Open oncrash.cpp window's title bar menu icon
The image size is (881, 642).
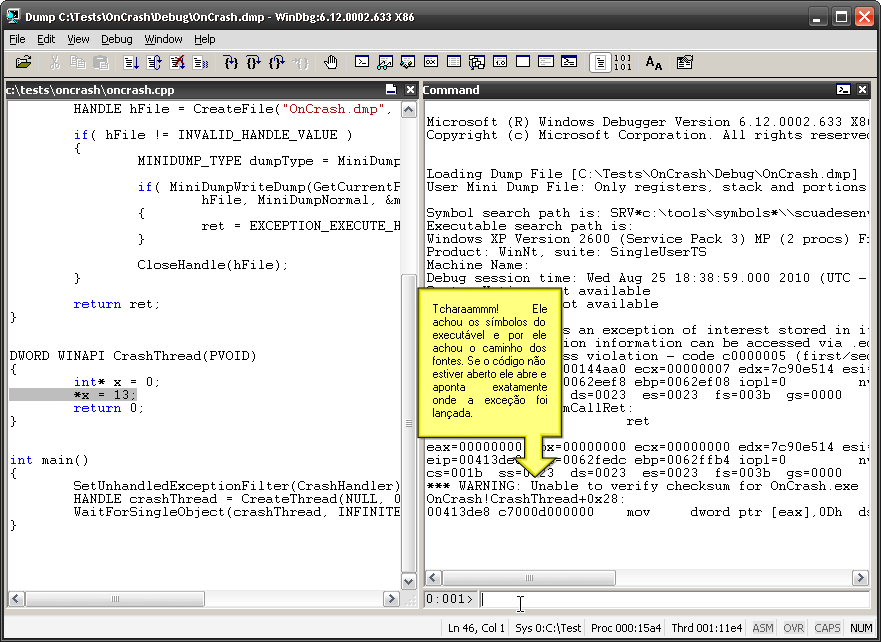click(x=391, y=90)
